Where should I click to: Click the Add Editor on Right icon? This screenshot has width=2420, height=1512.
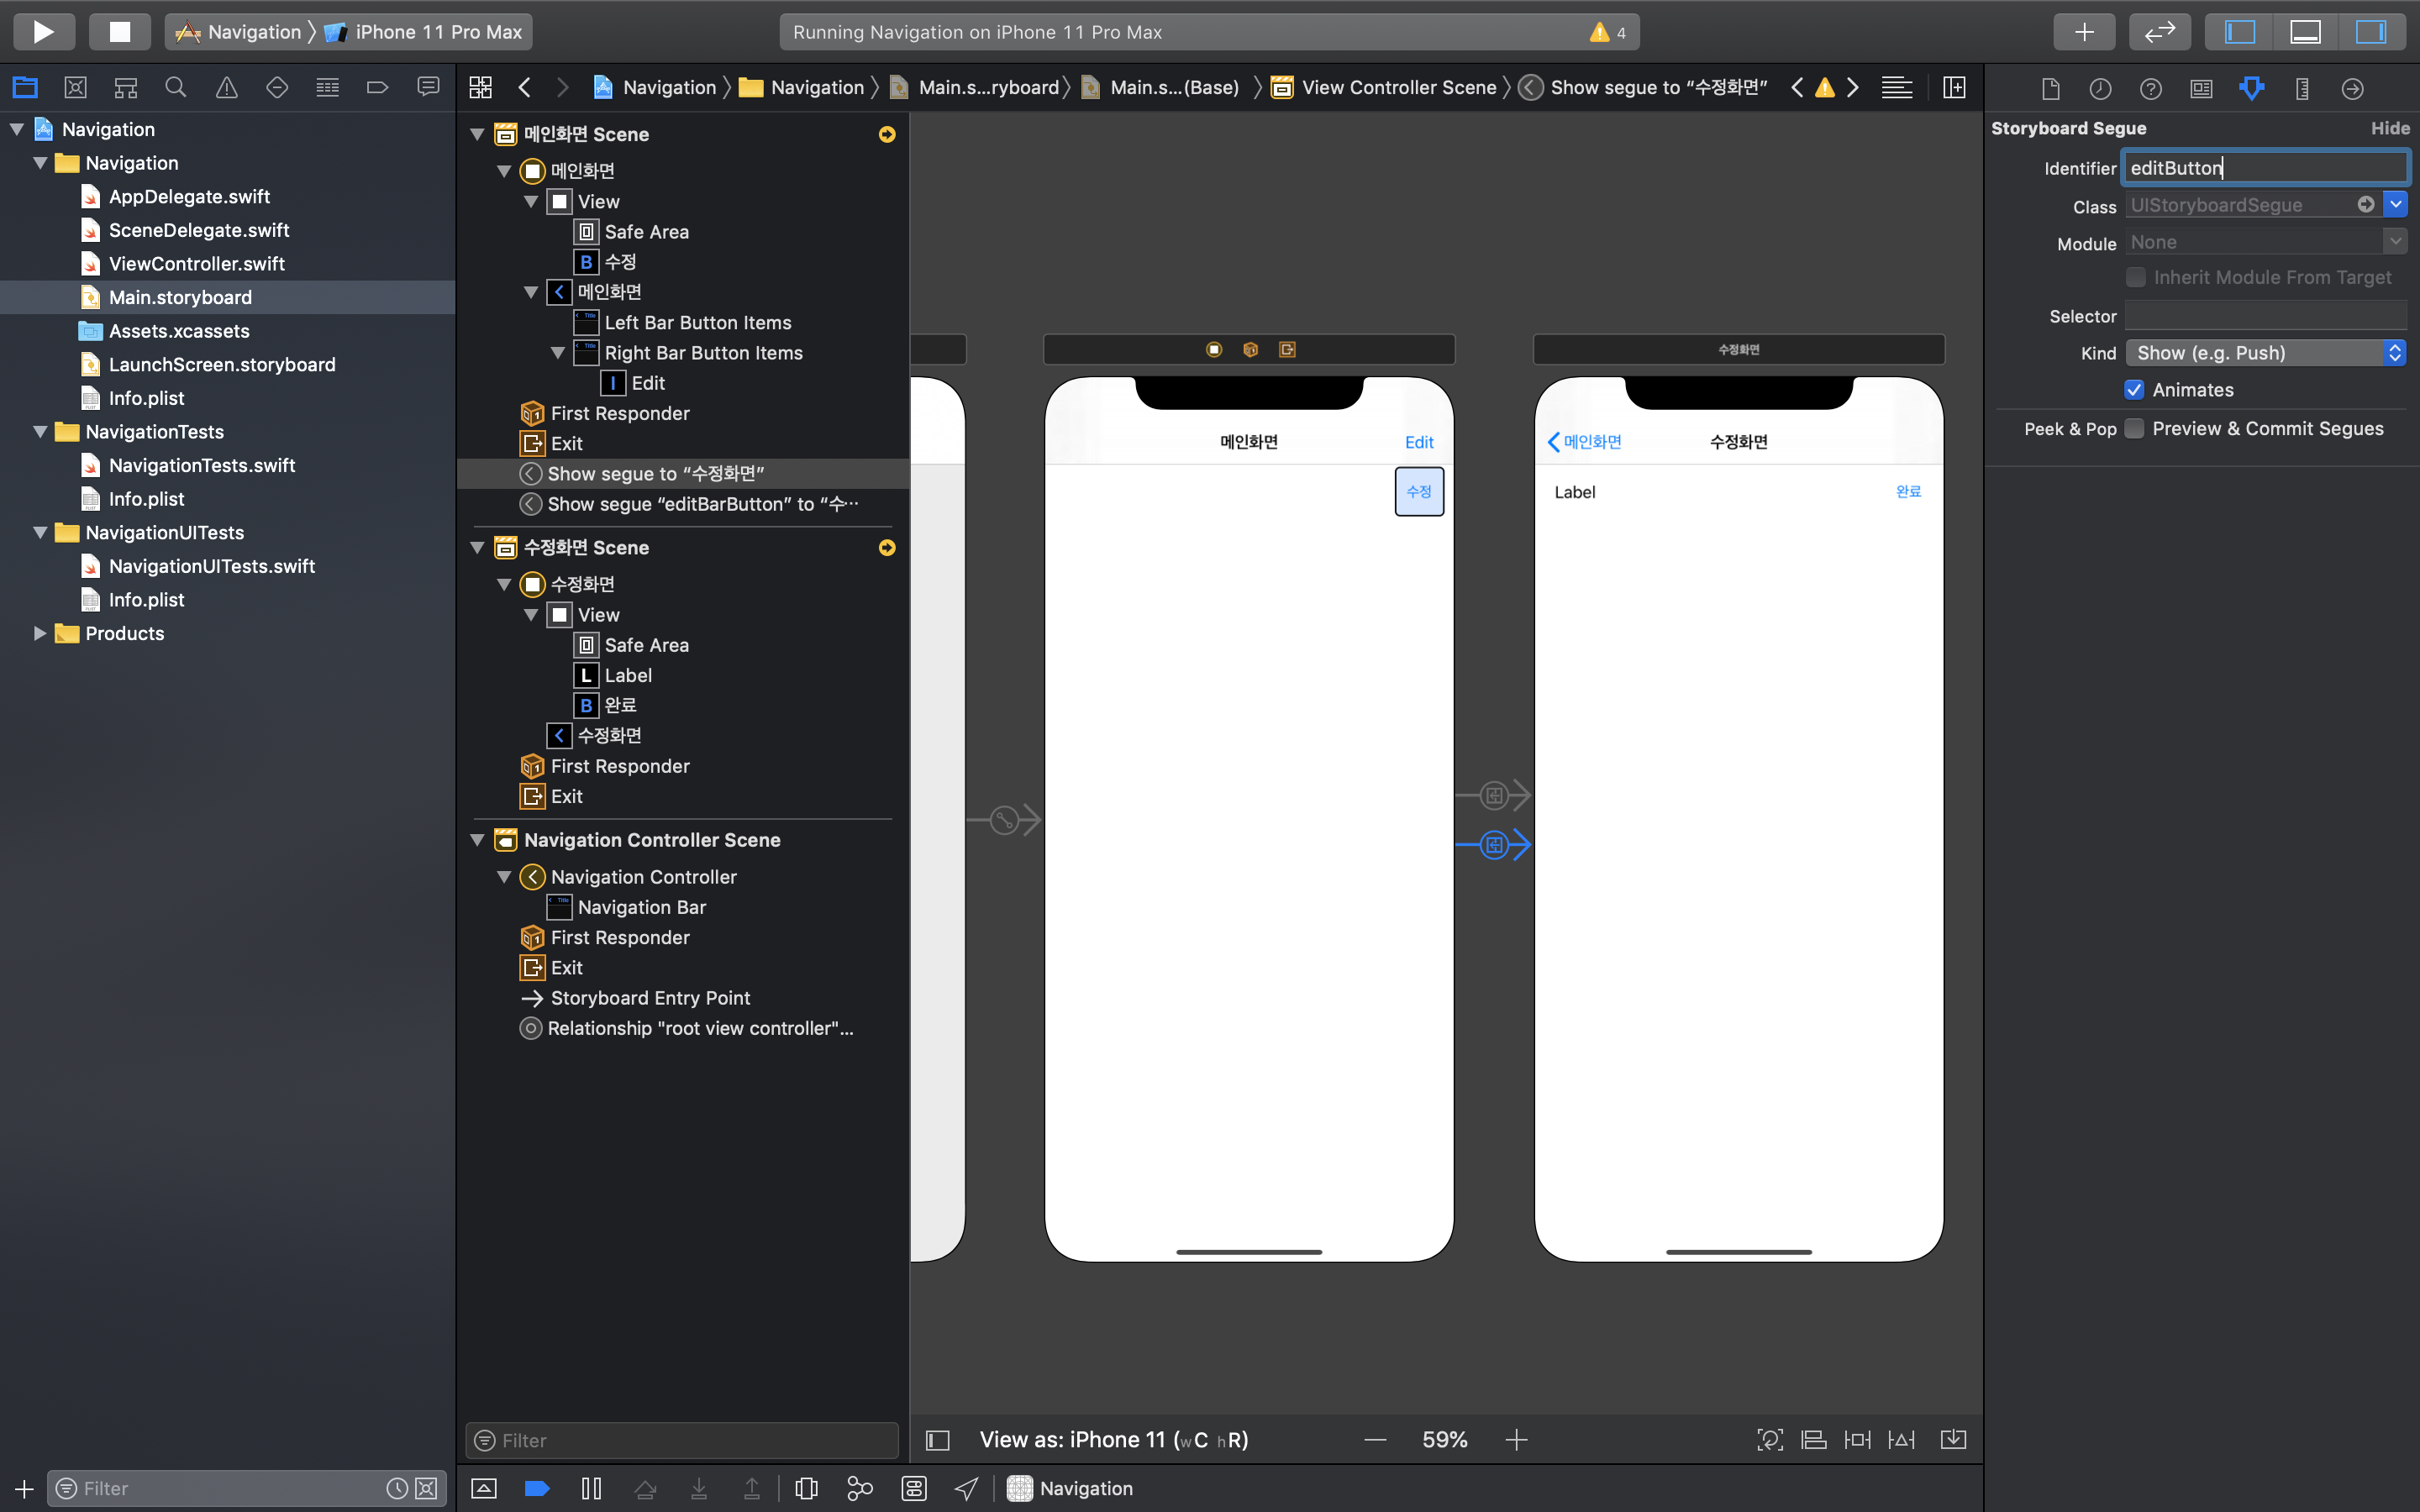click(x=1953, y=88)
